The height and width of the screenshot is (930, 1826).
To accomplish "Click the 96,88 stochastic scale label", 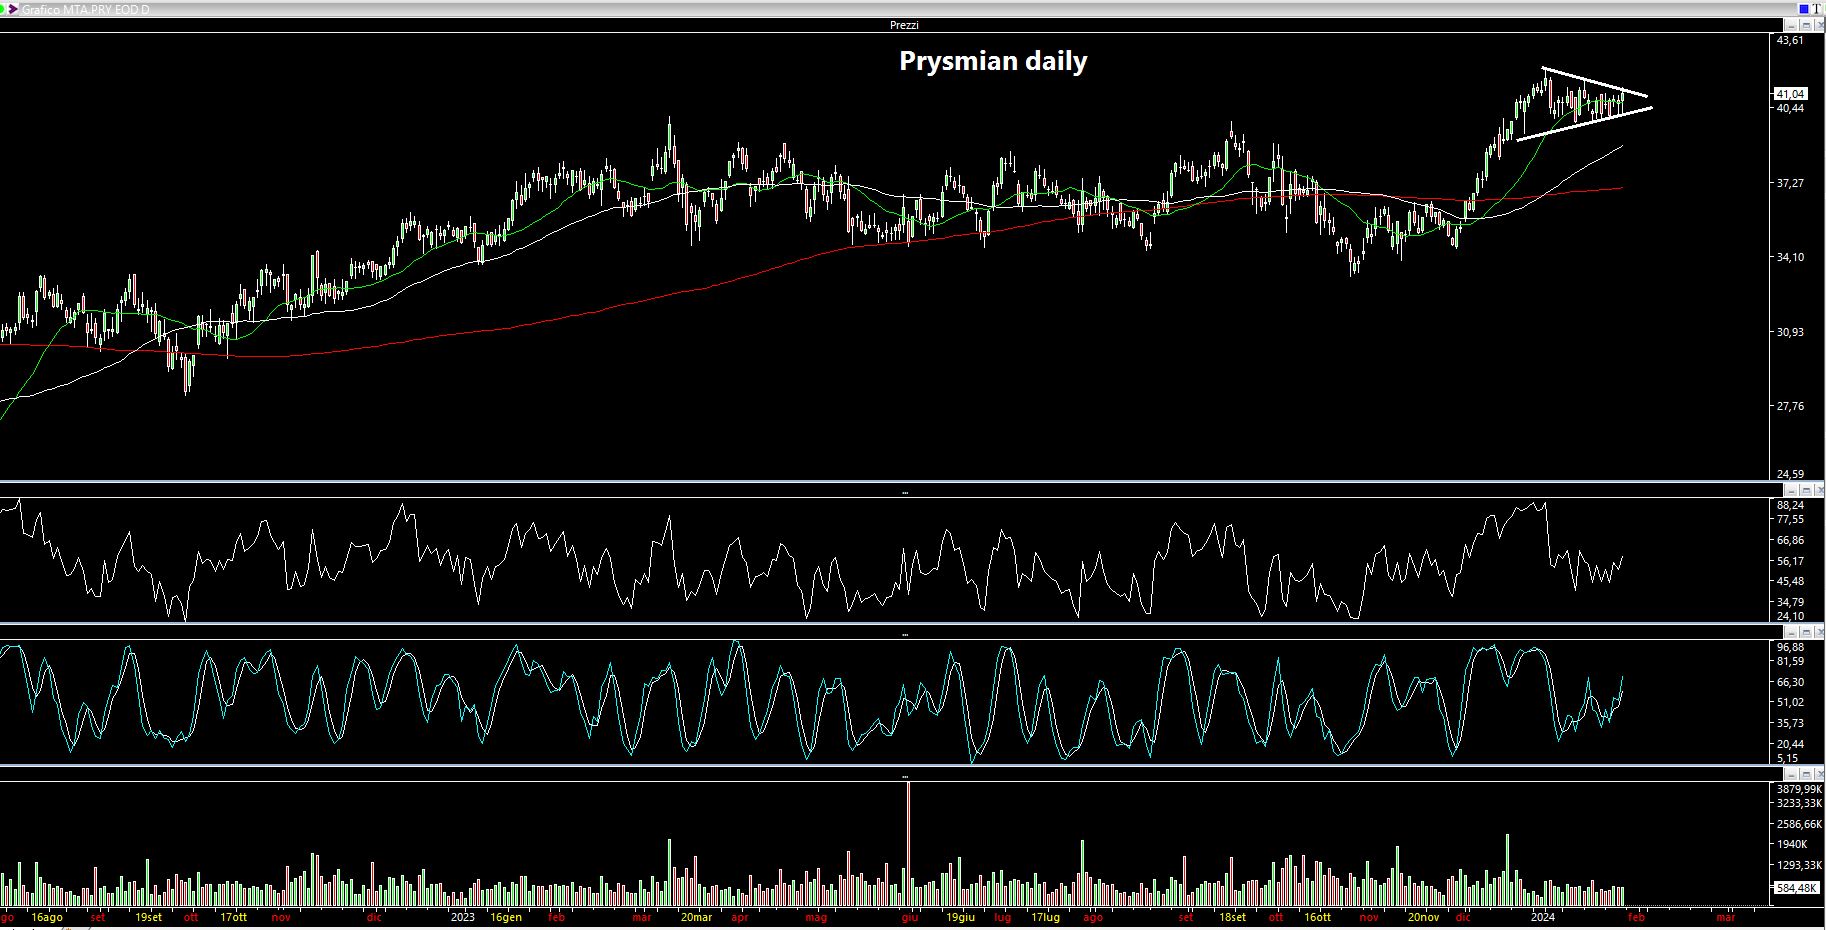I will [x=1790, y=647].
